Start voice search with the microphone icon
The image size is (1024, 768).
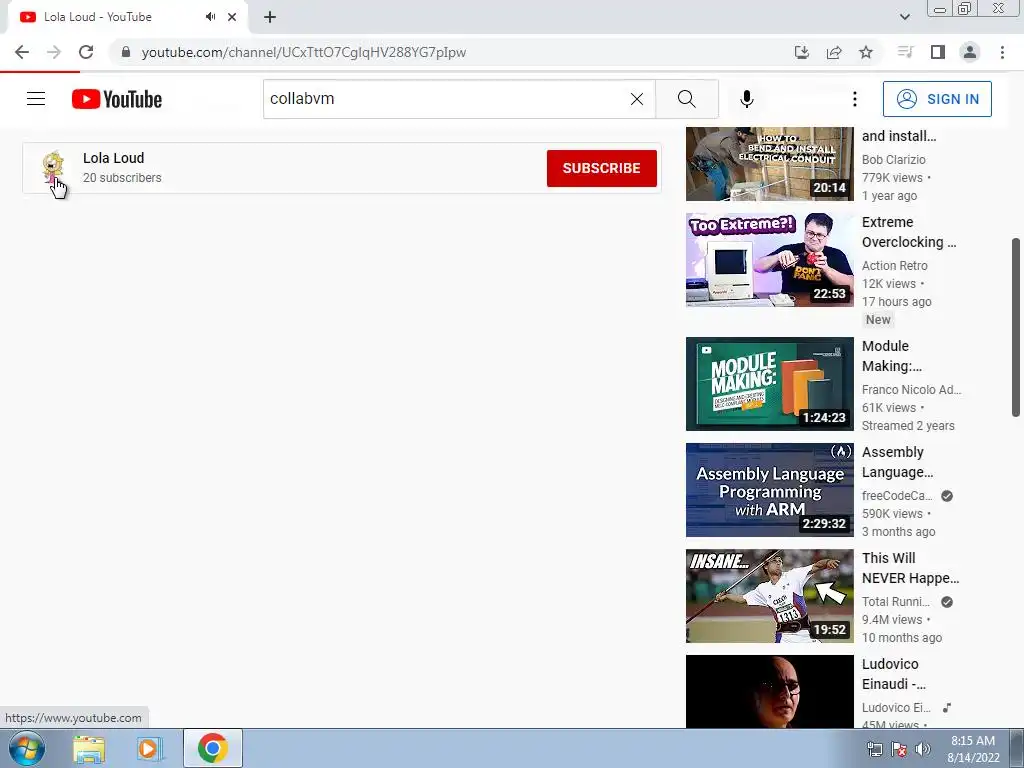pos(746,99)
